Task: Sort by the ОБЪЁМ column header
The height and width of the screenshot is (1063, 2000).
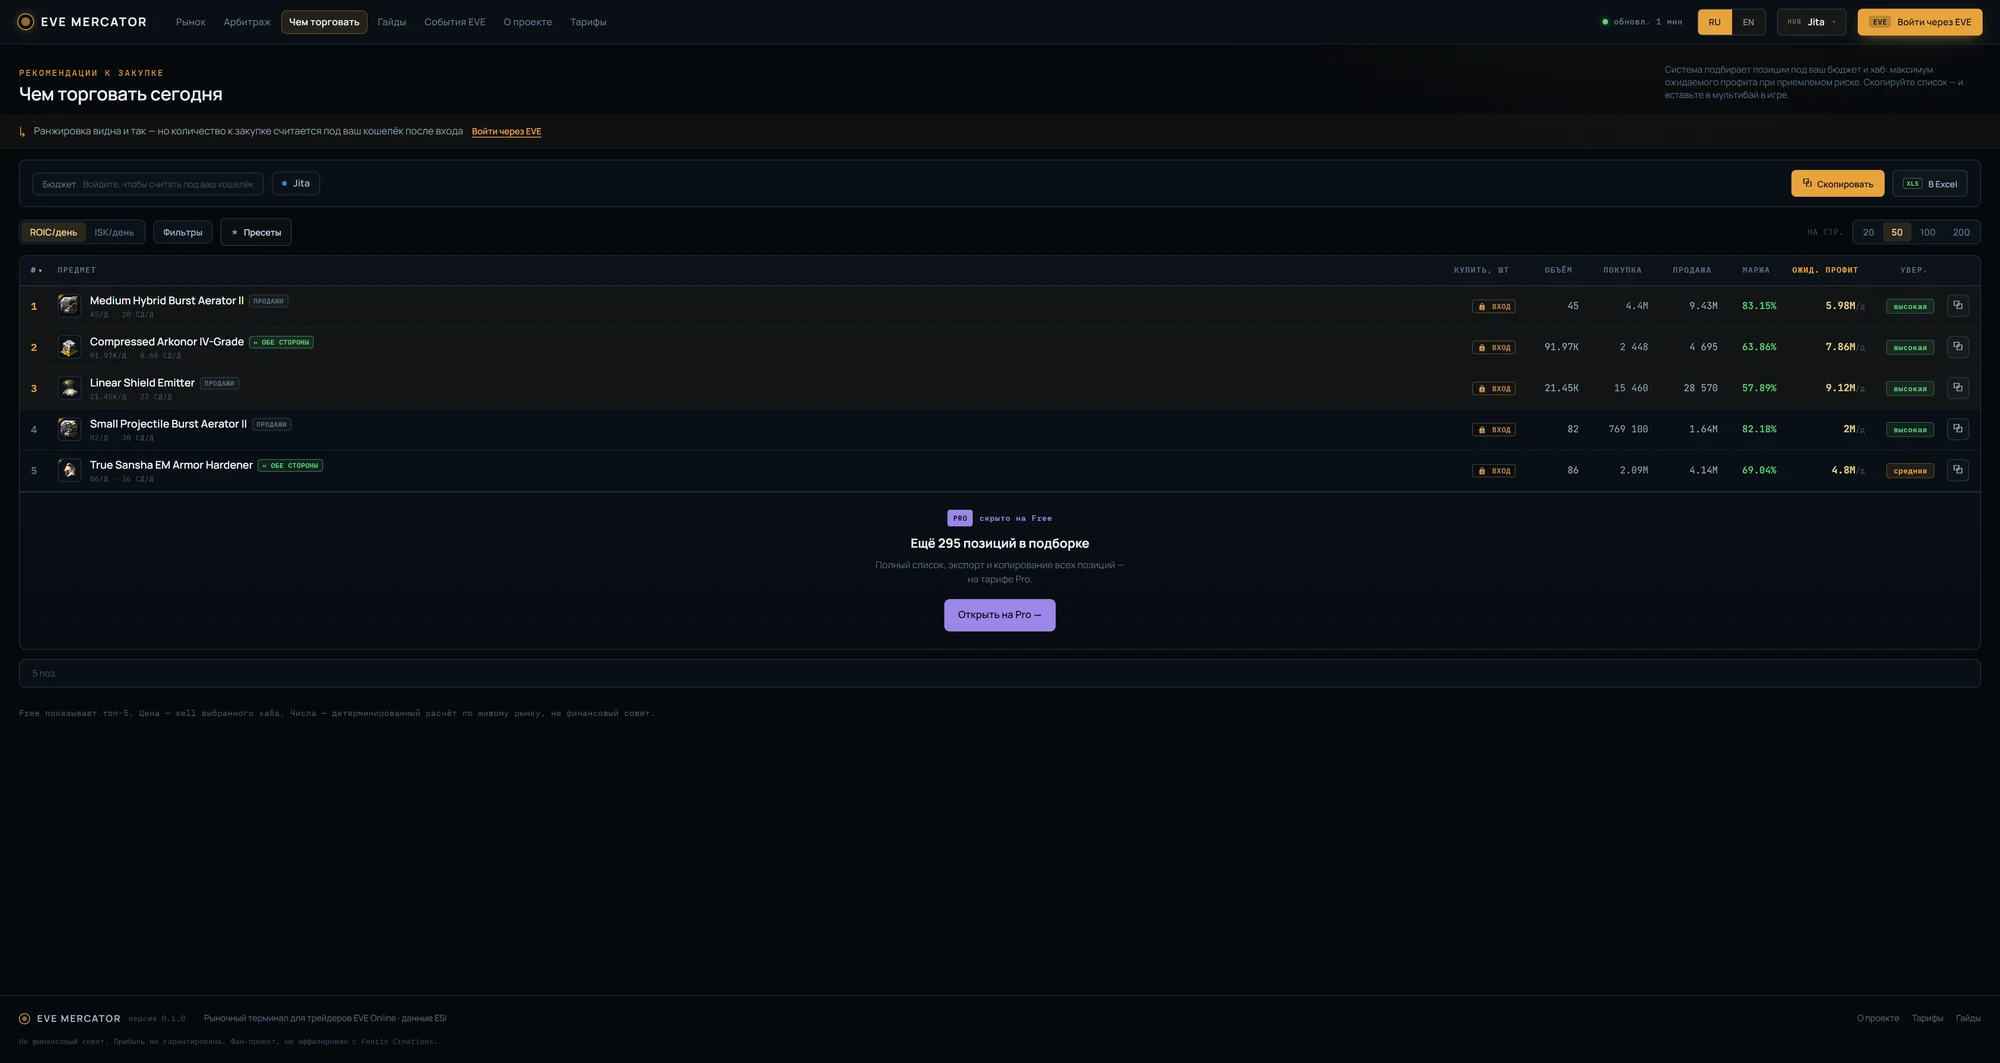Action: point(1558,270)
